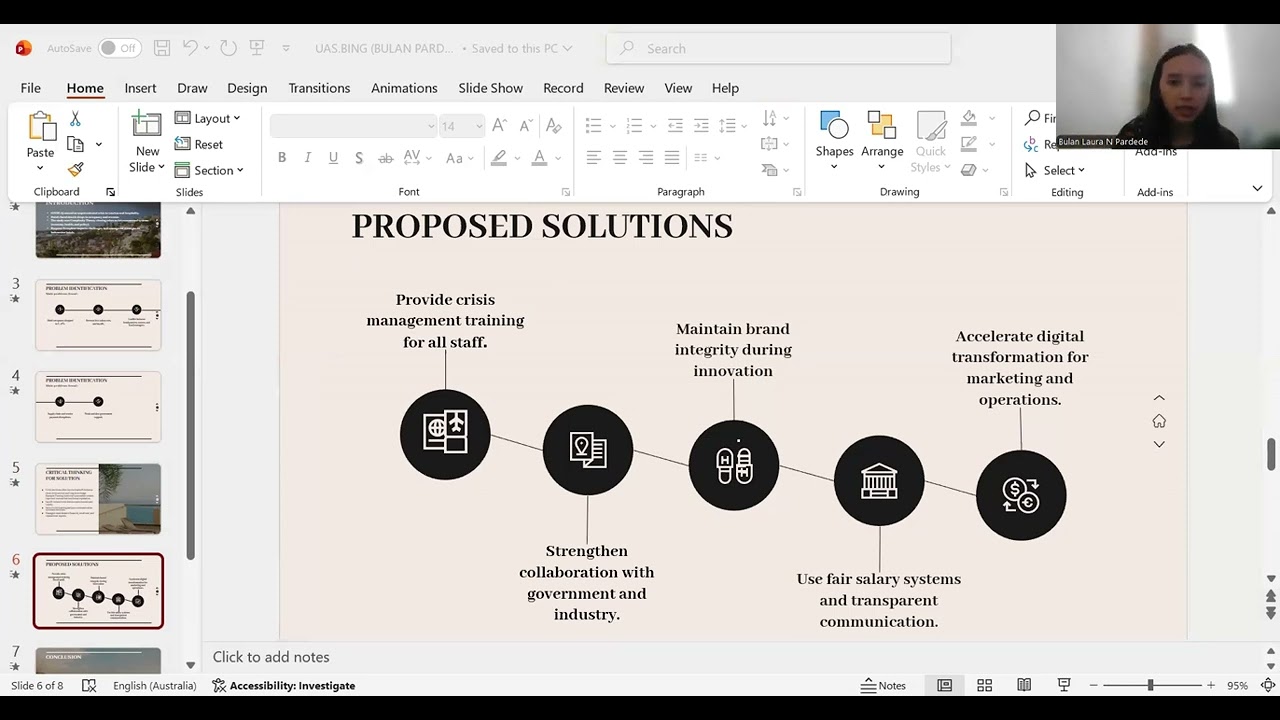Increase list indent level
1280x720 pixels.
click(x=701, y=126)
